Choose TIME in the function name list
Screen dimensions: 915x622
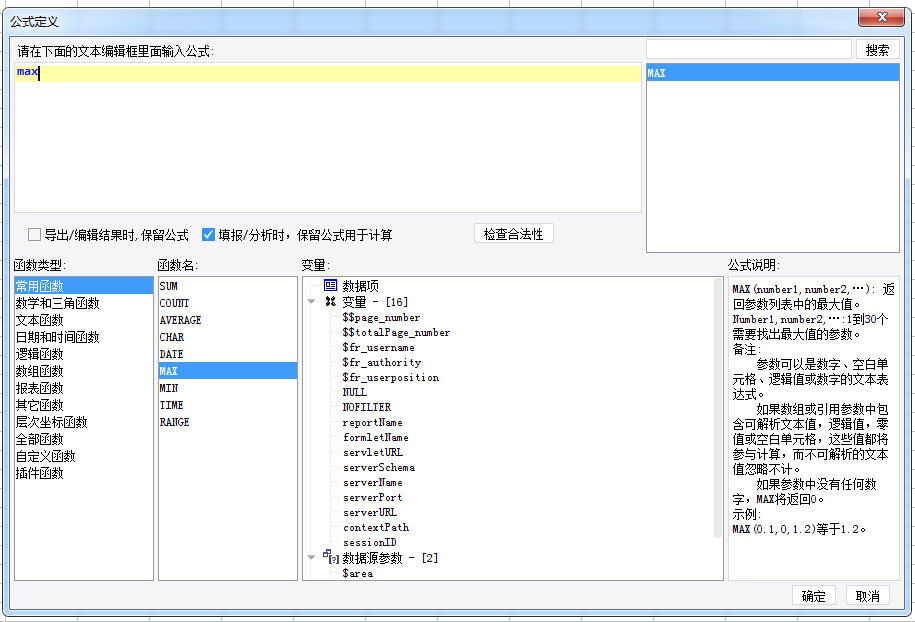228,405
